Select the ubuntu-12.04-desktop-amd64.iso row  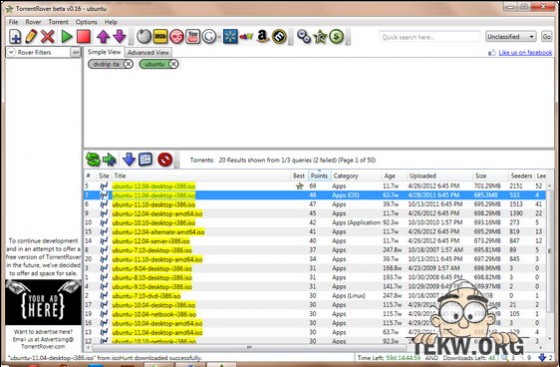tap(315, 213)
